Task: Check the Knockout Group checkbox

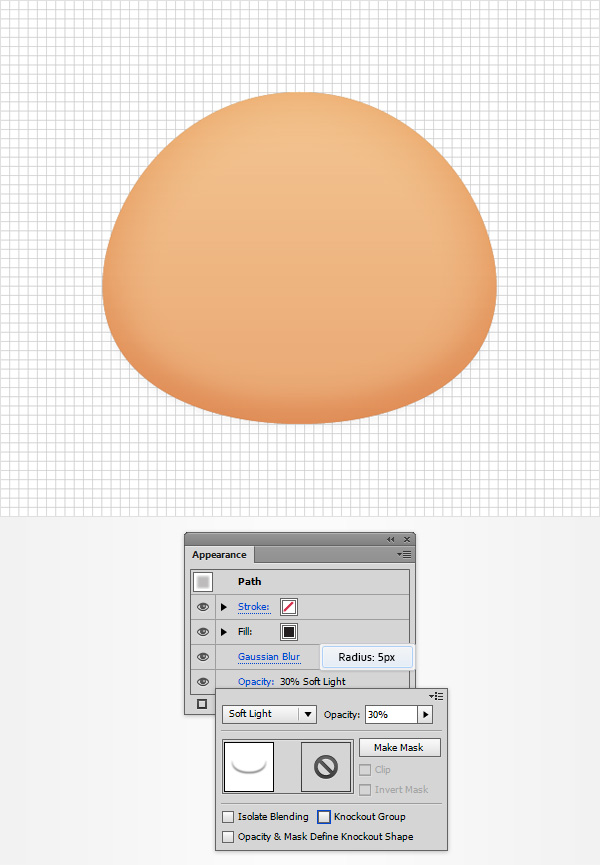Action: point(324,817)
